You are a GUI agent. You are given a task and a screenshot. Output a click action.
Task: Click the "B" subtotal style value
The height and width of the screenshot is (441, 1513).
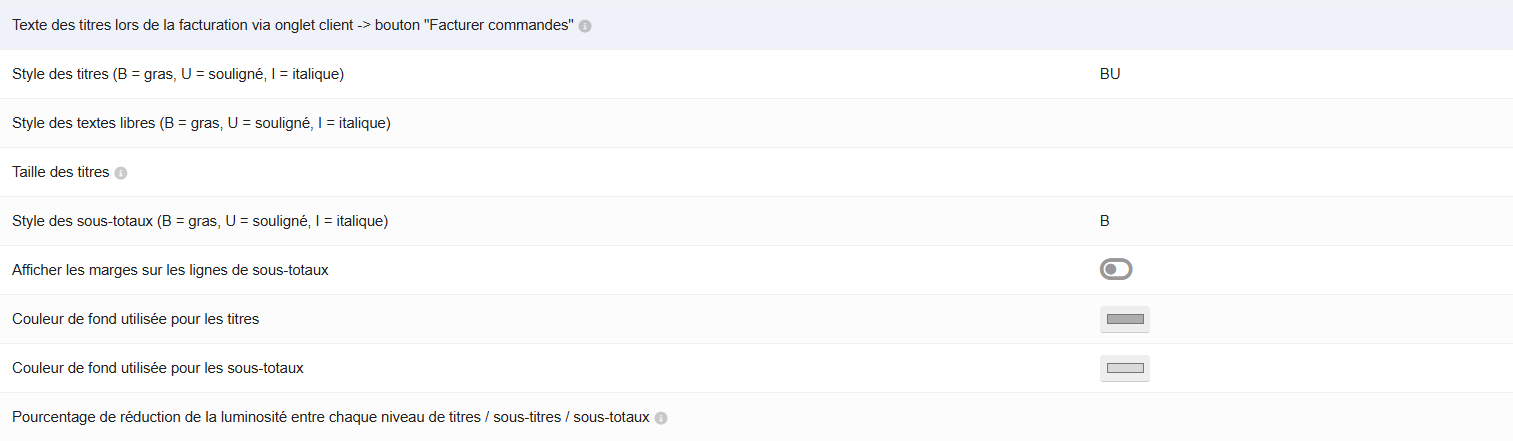coord(1105,221)
